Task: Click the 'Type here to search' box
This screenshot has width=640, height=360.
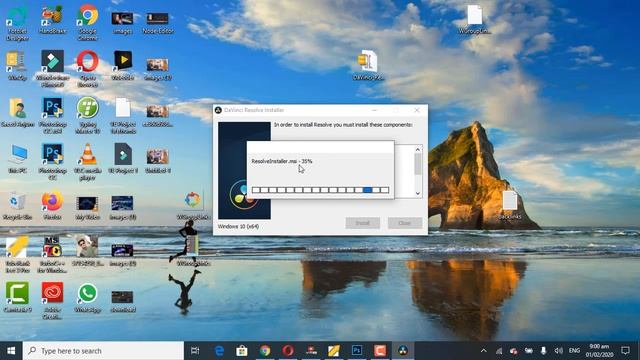Action: pos(103,351)
